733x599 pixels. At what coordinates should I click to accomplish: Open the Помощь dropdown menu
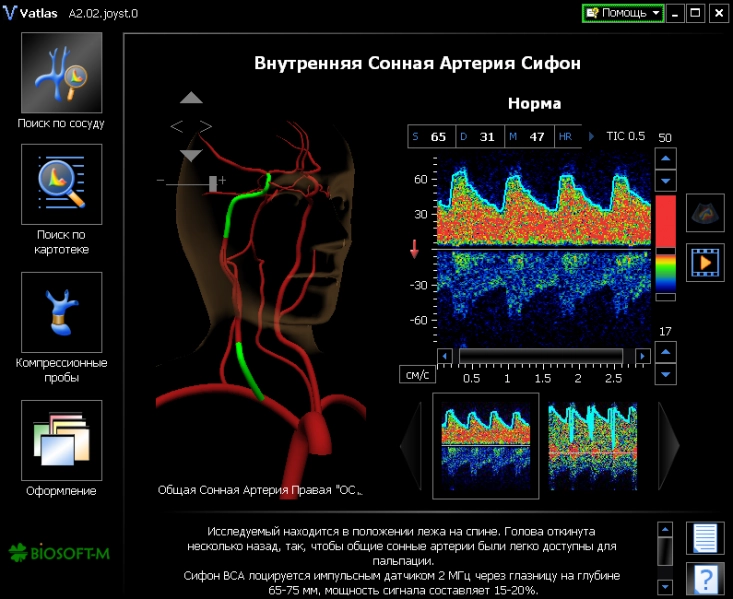(623, 13)
